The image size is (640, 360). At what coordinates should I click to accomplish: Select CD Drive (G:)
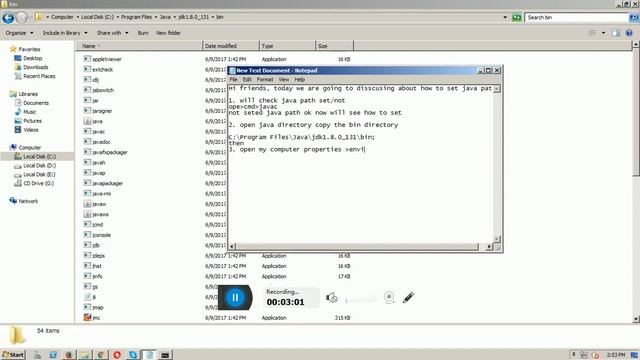pos(38,184)
